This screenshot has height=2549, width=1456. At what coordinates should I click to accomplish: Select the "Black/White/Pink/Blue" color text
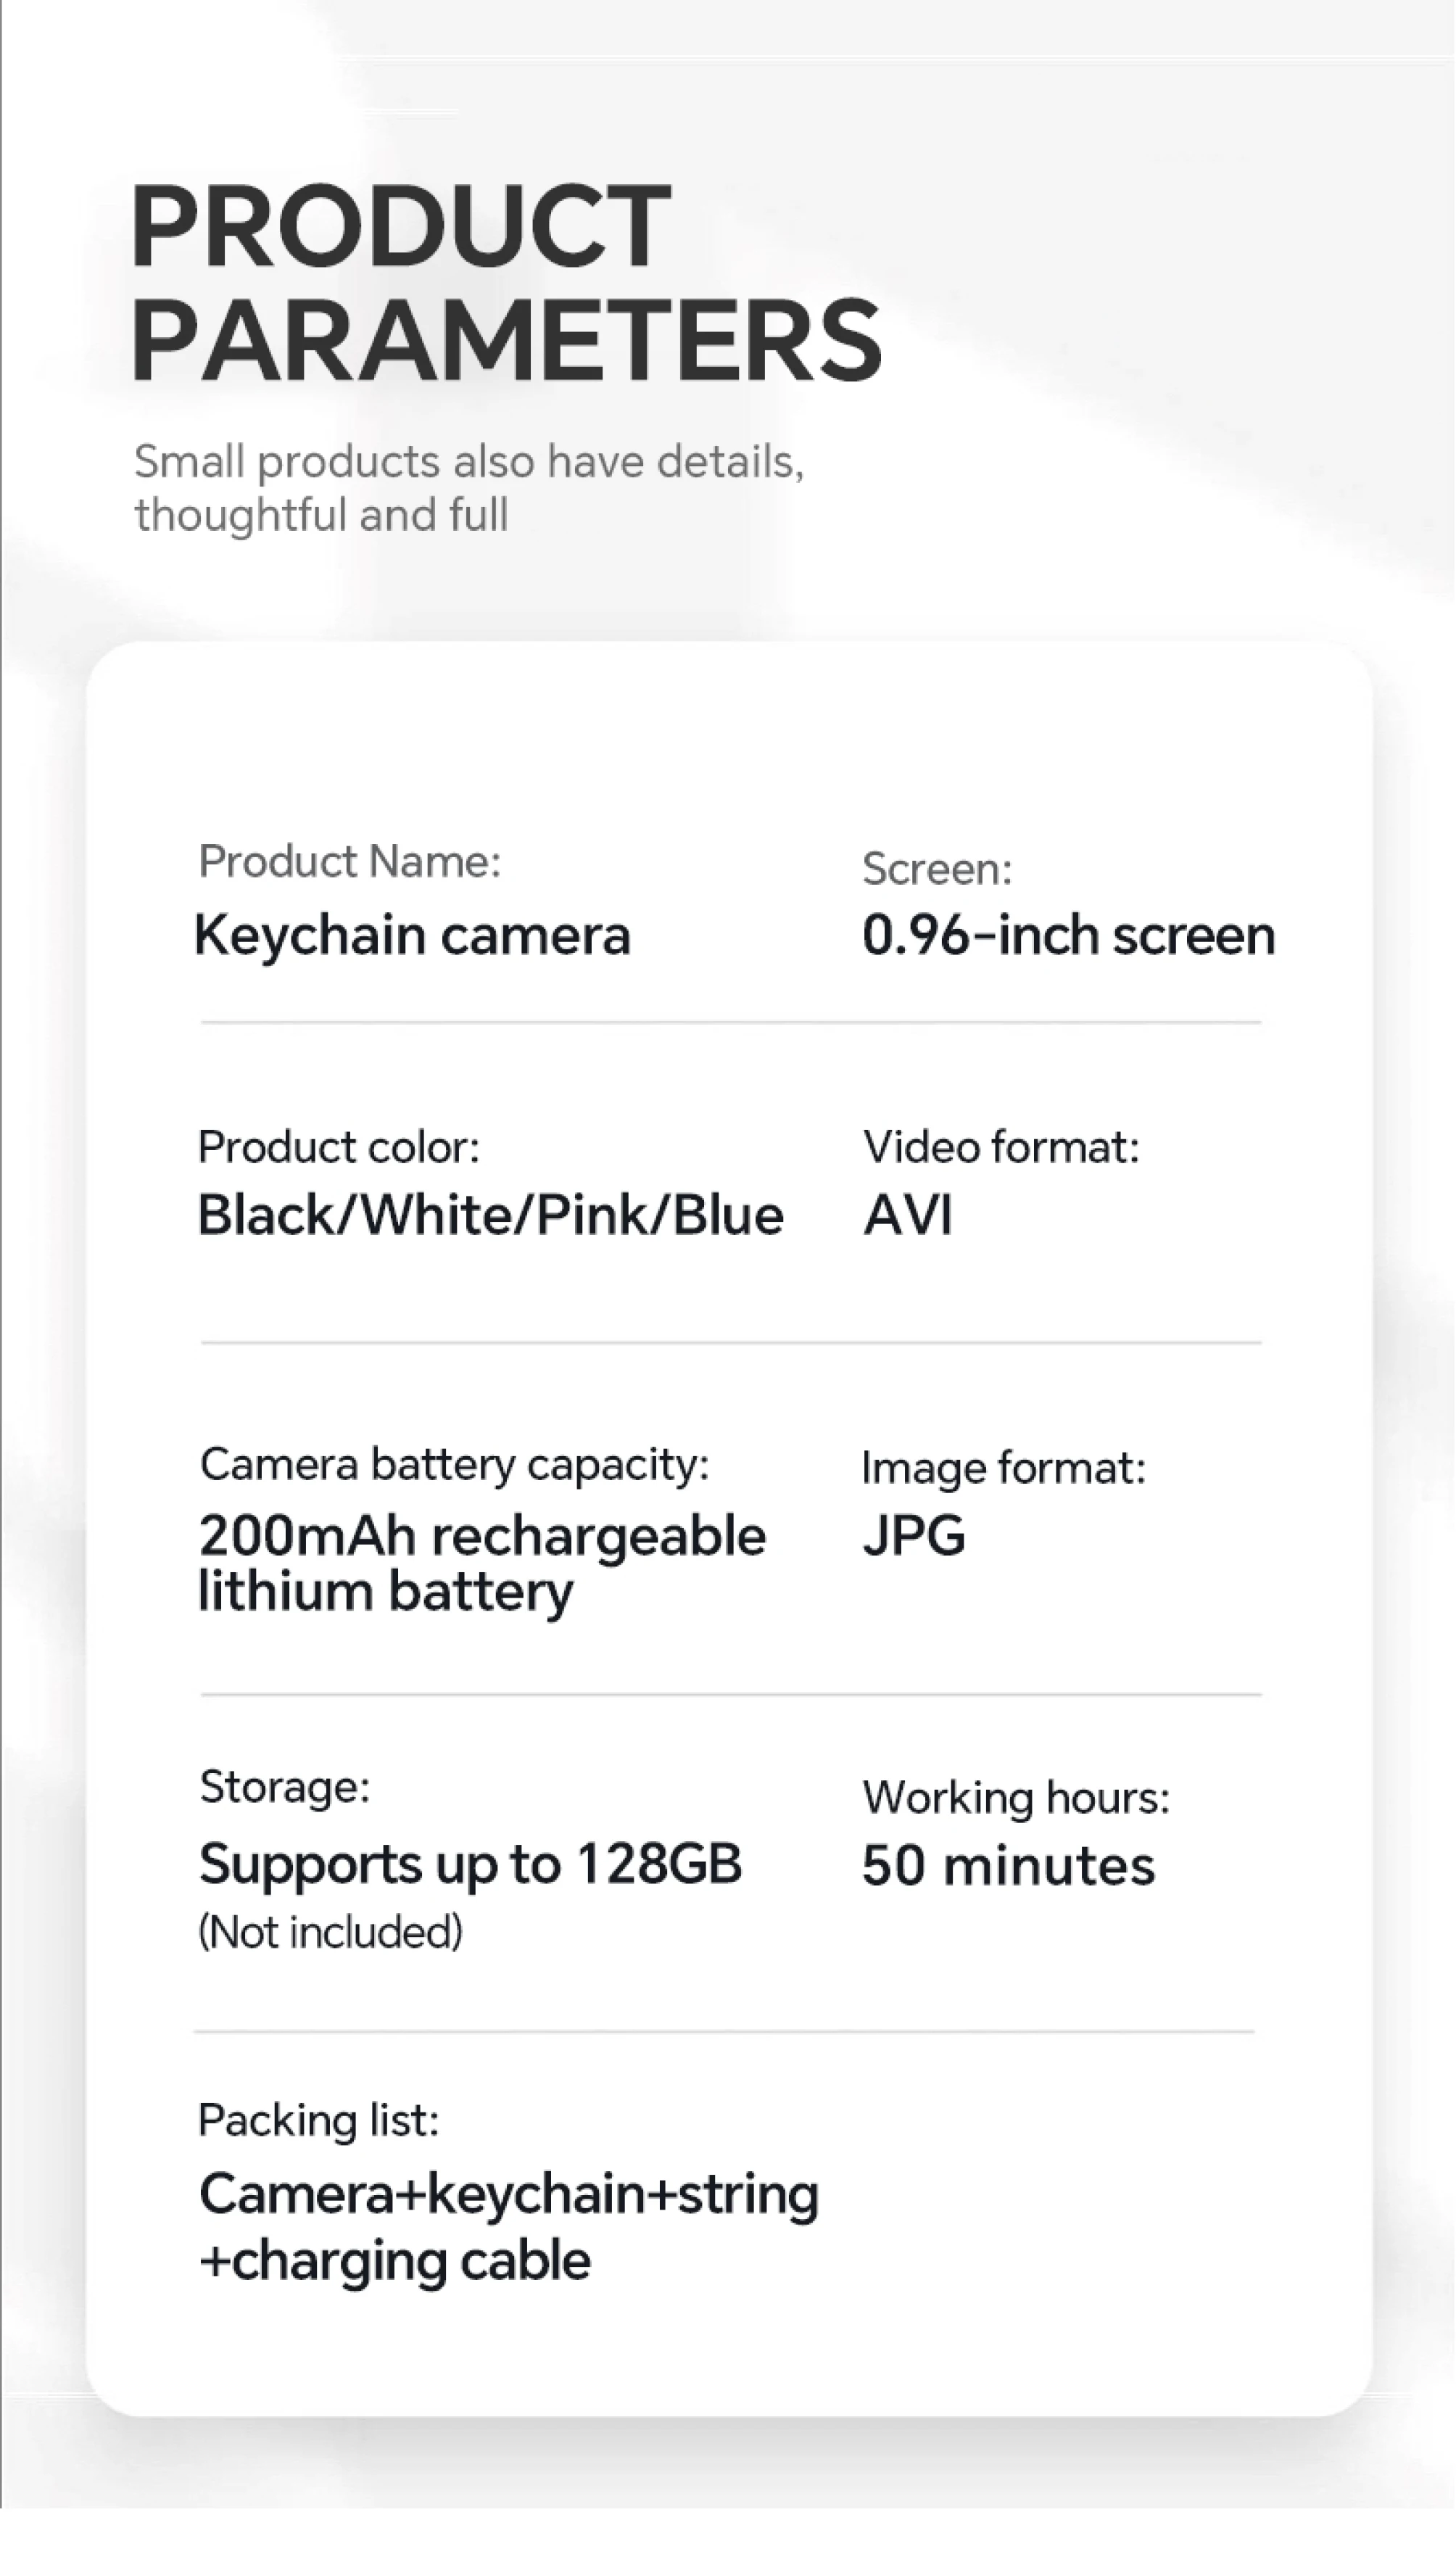(x=490, y=1215)
